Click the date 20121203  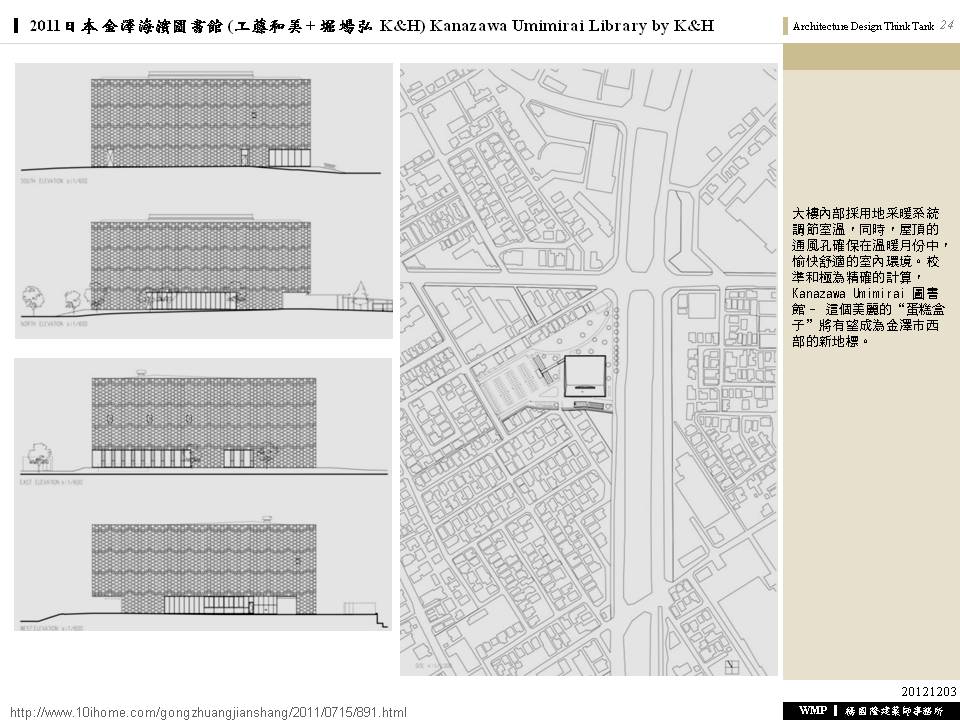929,691
